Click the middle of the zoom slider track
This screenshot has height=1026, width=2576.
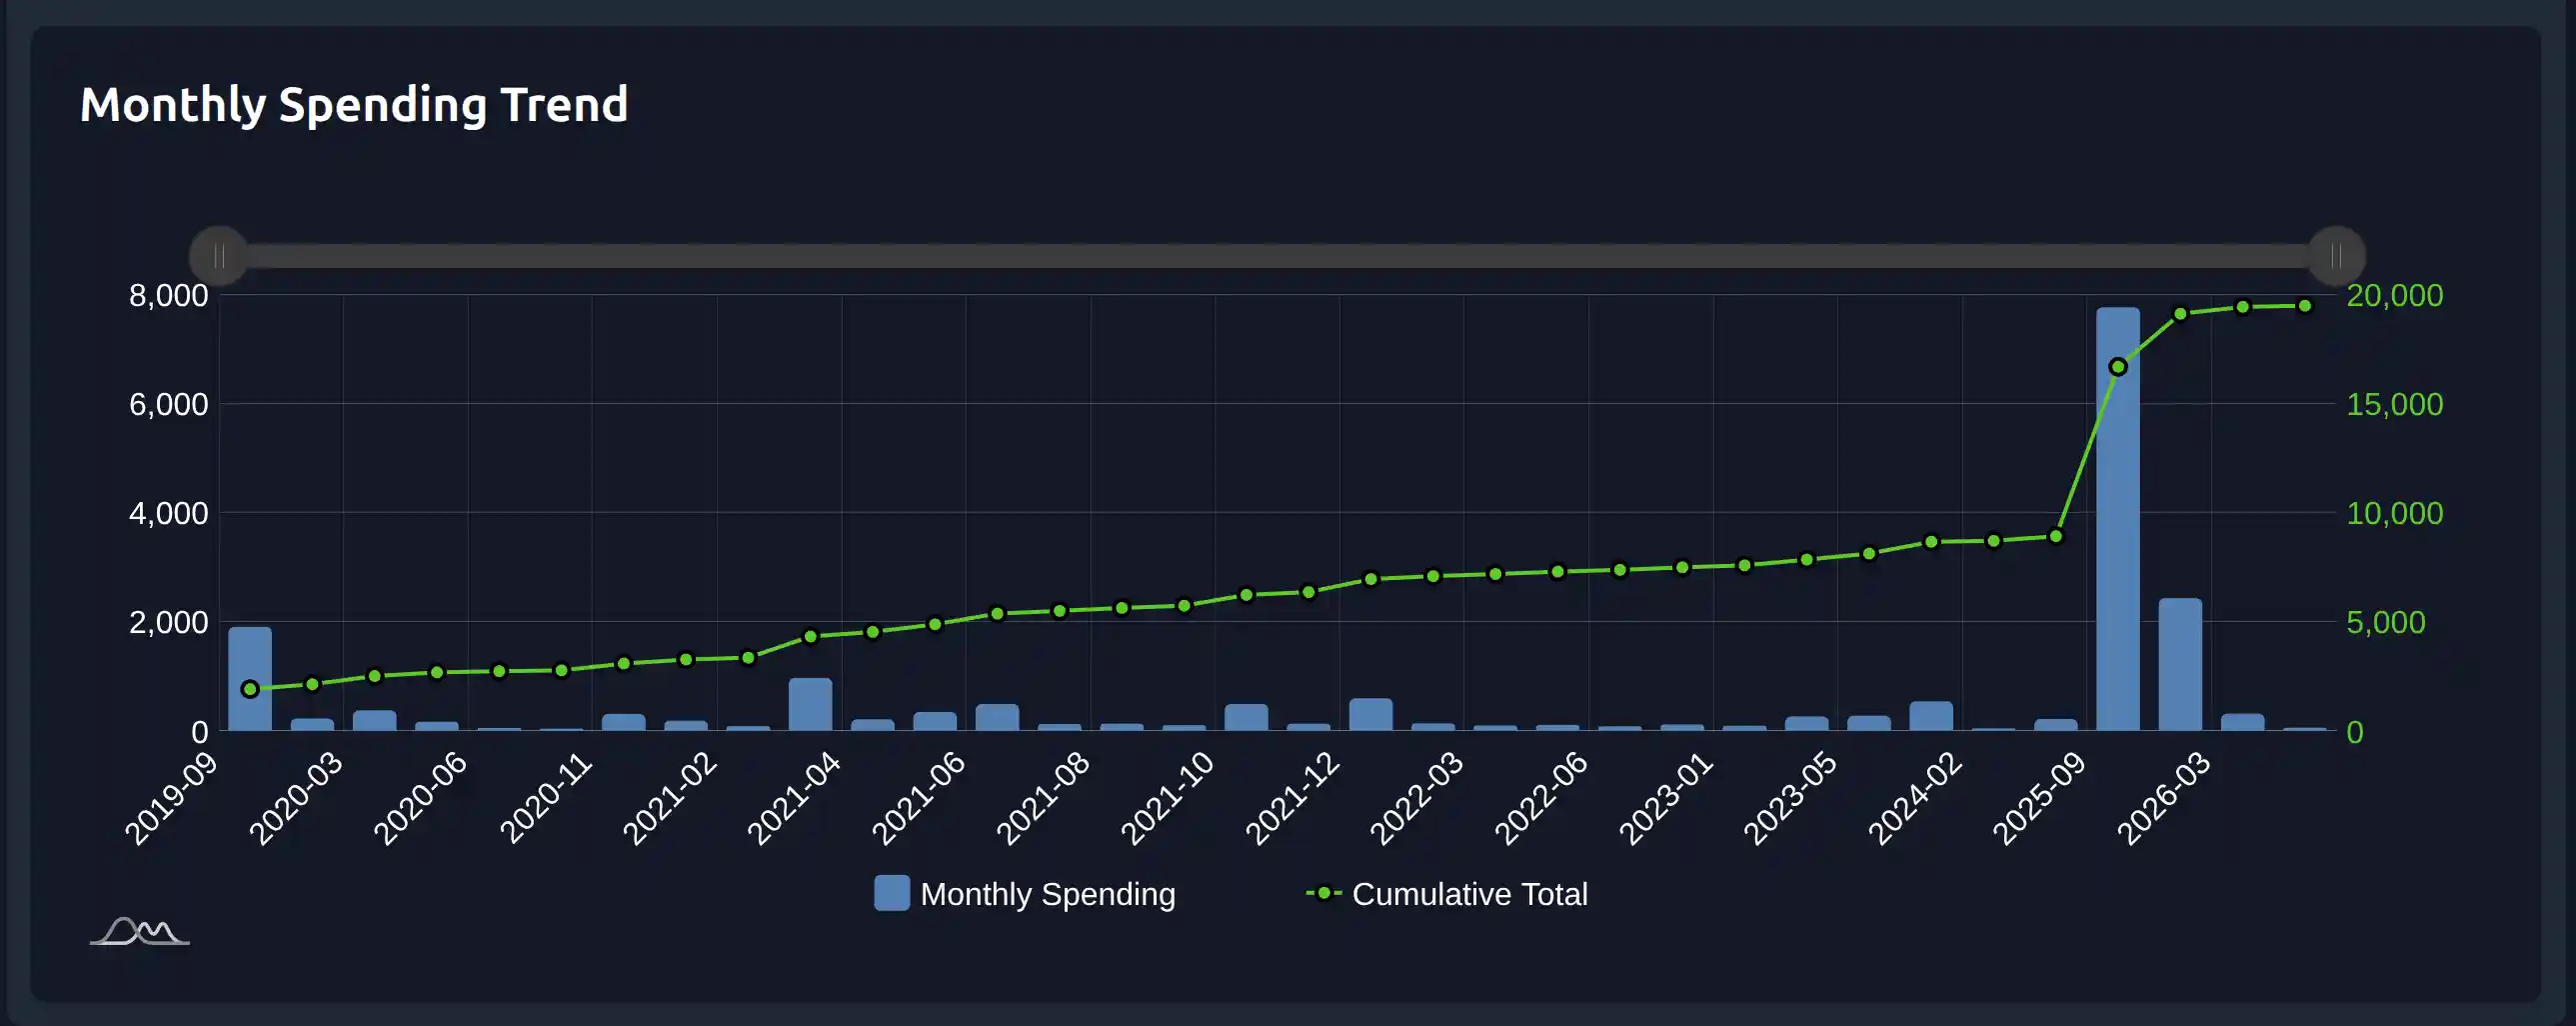[1277, 256]
